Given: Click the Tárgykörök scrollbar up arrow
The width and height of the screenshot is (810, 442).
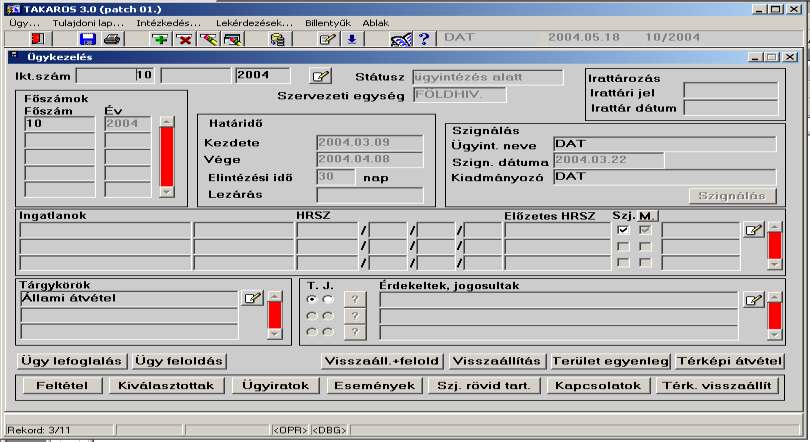Looking at the screenshot, I should click(x=275, y=296).
